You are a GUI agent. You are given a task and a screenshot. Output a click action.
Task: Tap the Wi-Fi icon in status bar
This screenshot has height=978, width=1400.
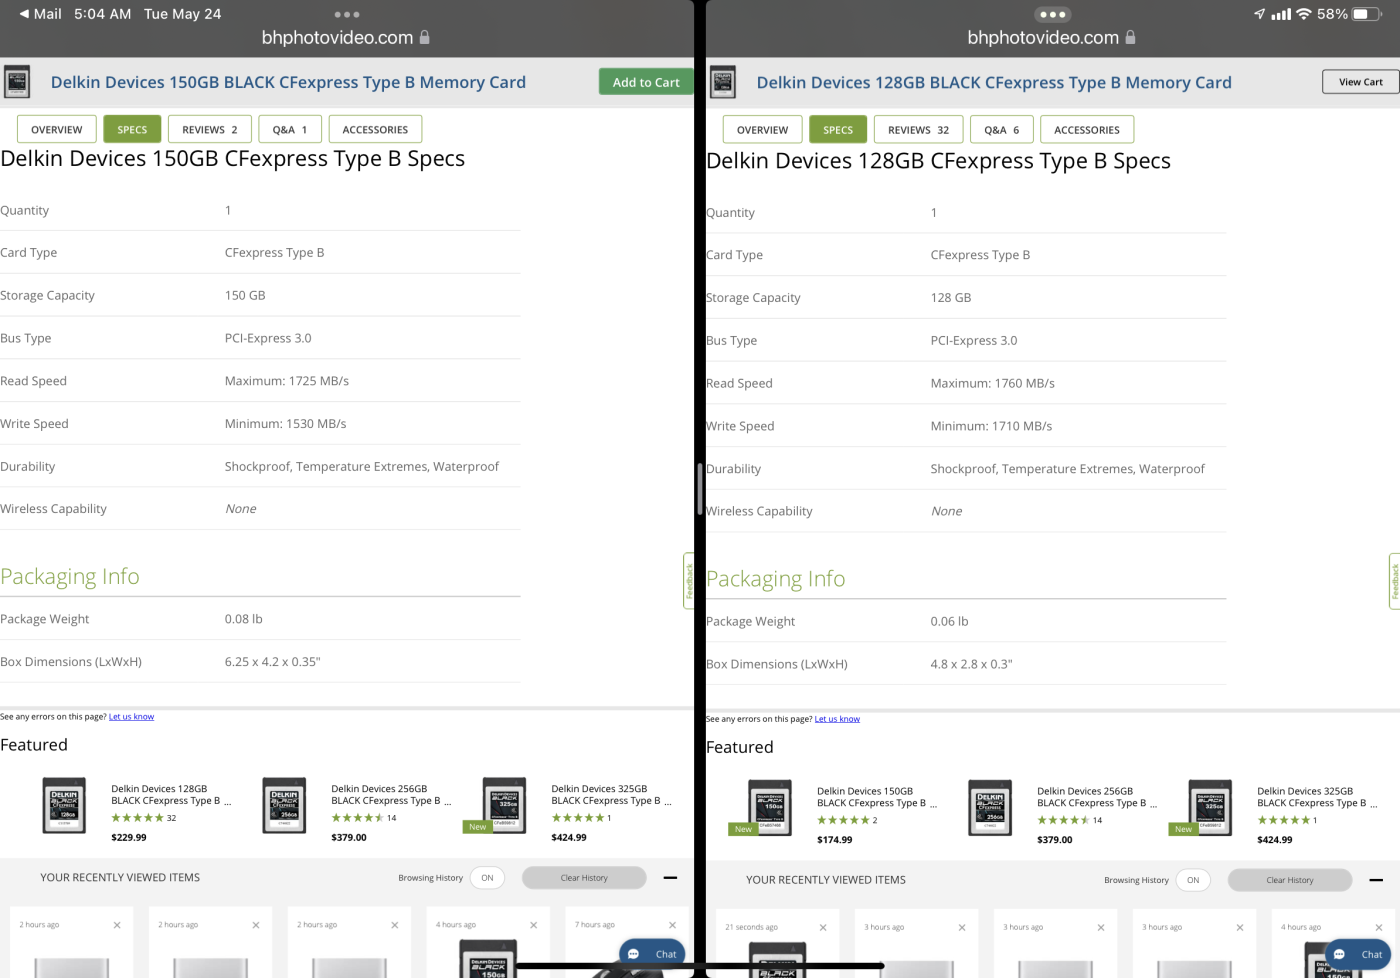pyautogui.click(x=1303, y=14)
